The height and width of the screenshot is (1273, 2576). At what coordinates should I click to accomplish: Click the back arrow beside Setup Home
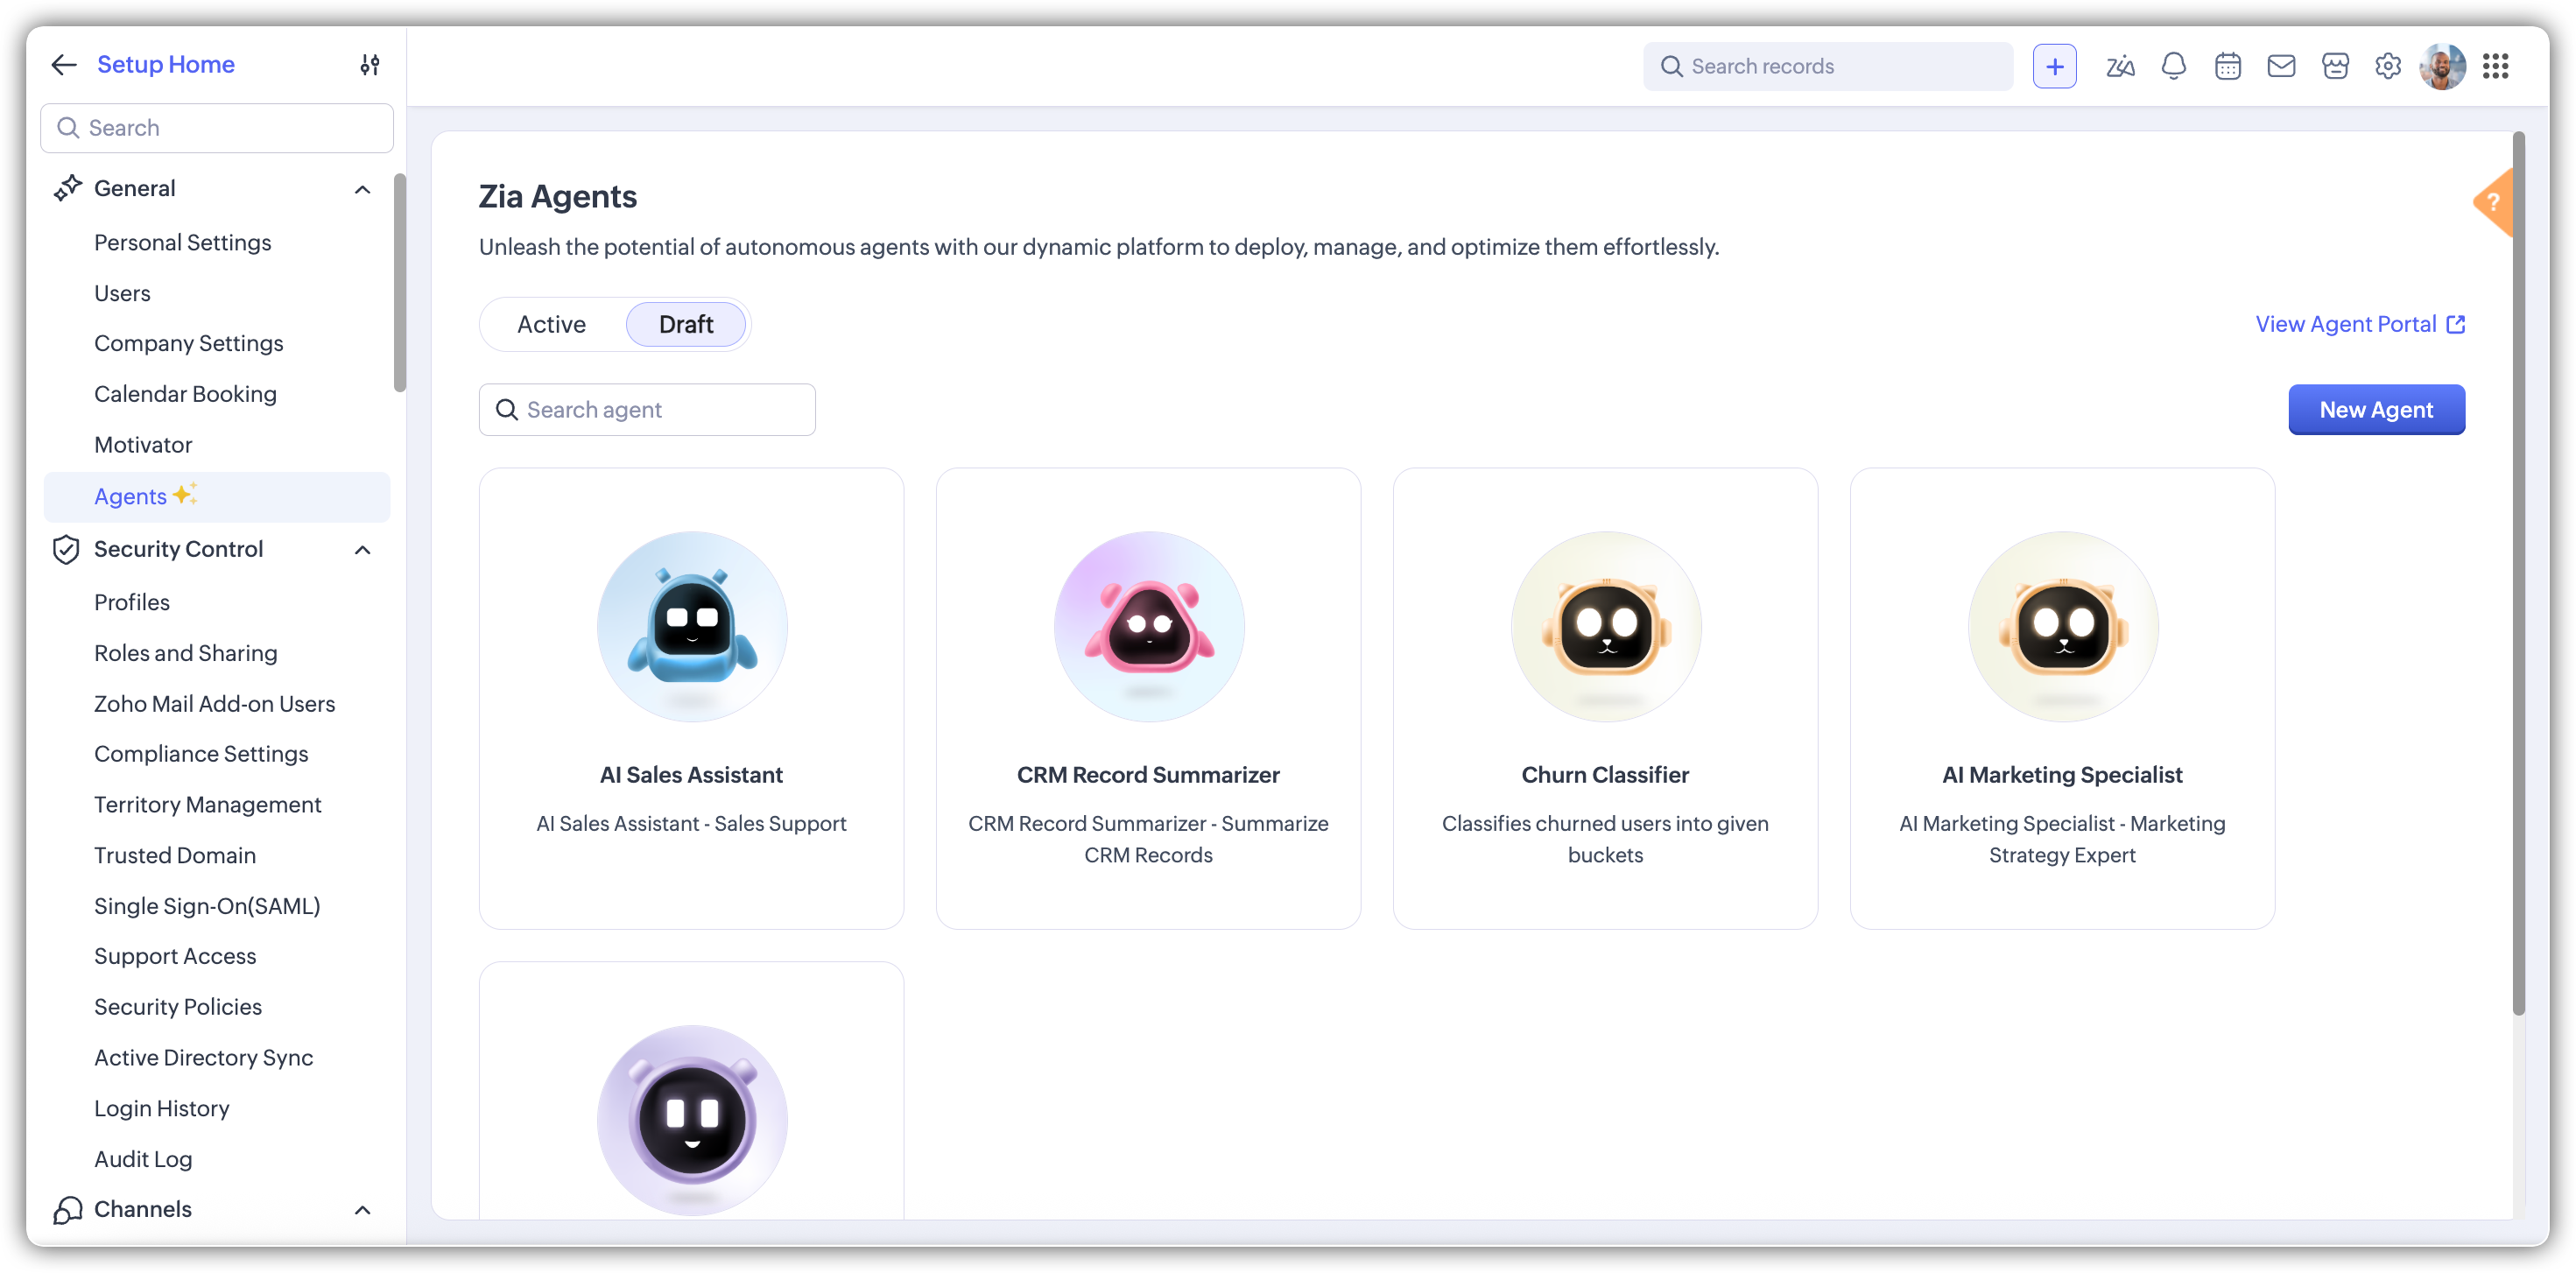64,65
